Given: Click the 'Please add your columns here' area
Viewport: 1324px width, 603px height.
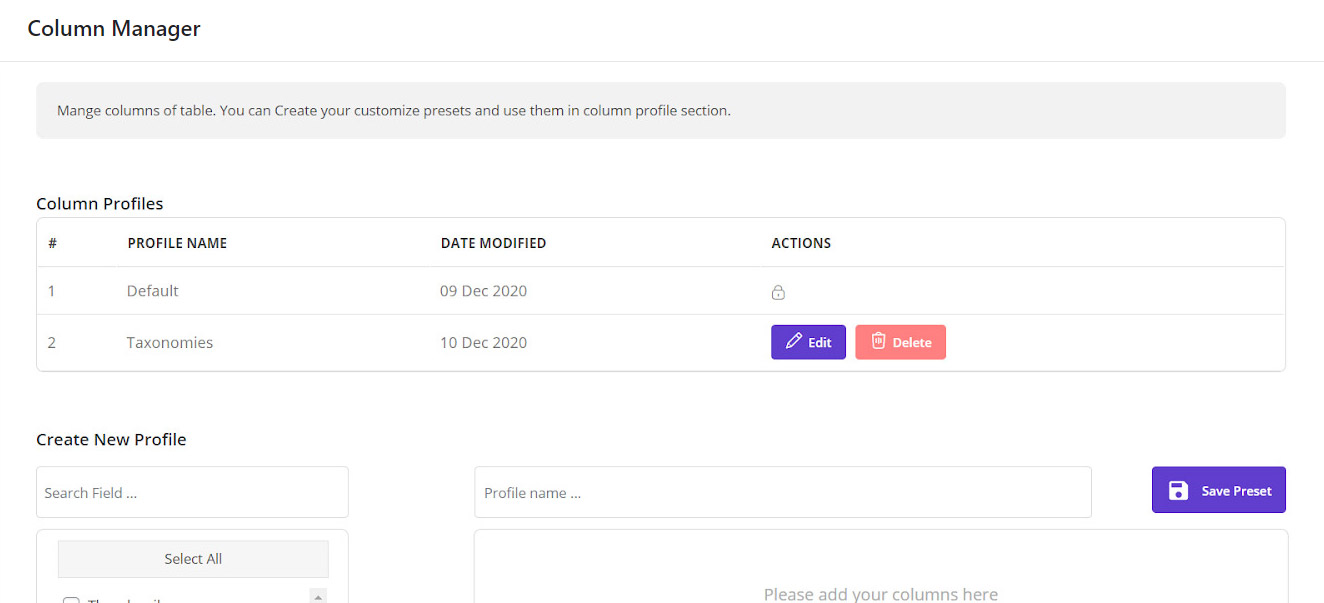Looking at the screenshot, I should point(880,594).
